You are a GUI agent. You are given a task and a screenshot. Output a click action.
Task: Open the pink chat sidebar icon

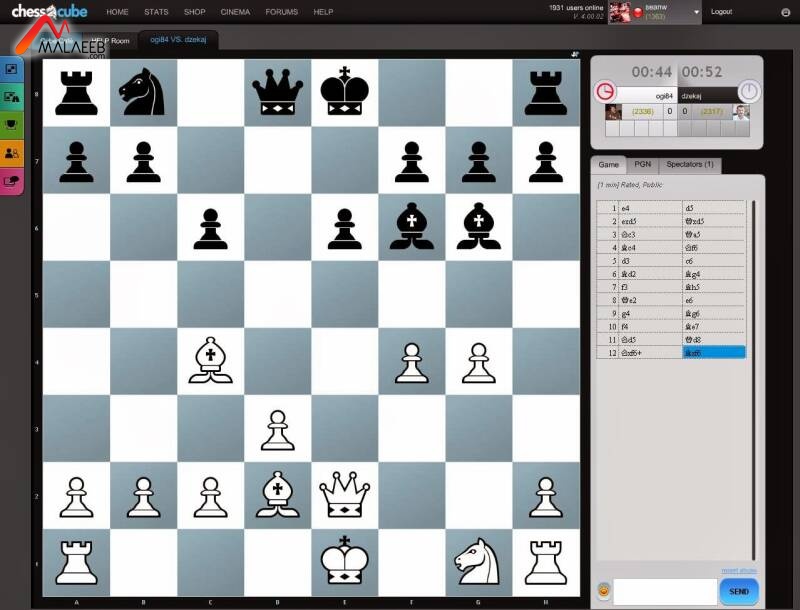tap(11, 181)
